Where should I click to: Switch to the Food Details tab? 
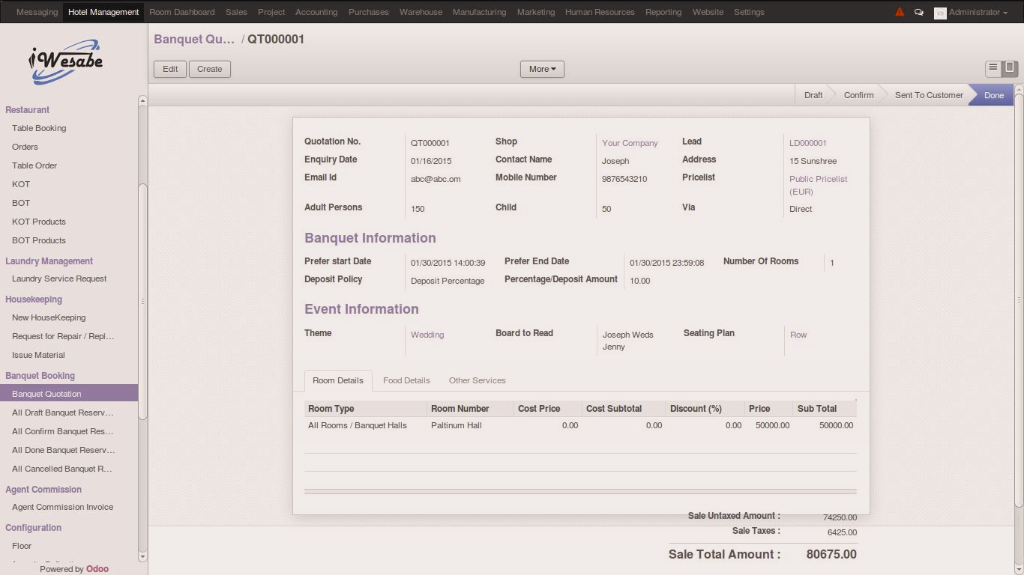pyautogui.click(x=406, y=381)
